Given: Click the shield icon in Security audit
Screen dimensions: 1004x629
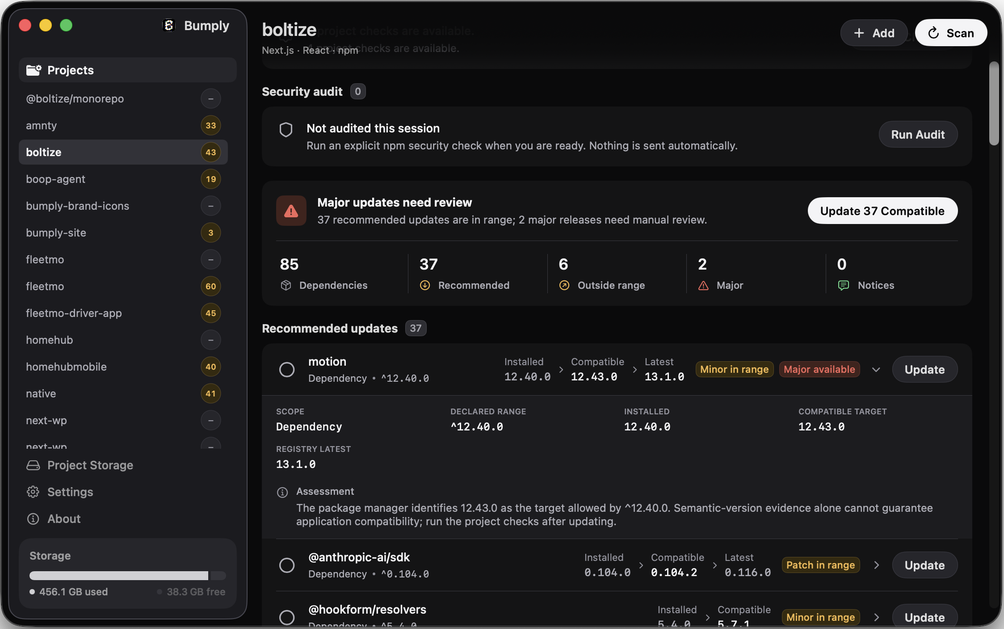Looking at the screenshot, I should 286,130.
